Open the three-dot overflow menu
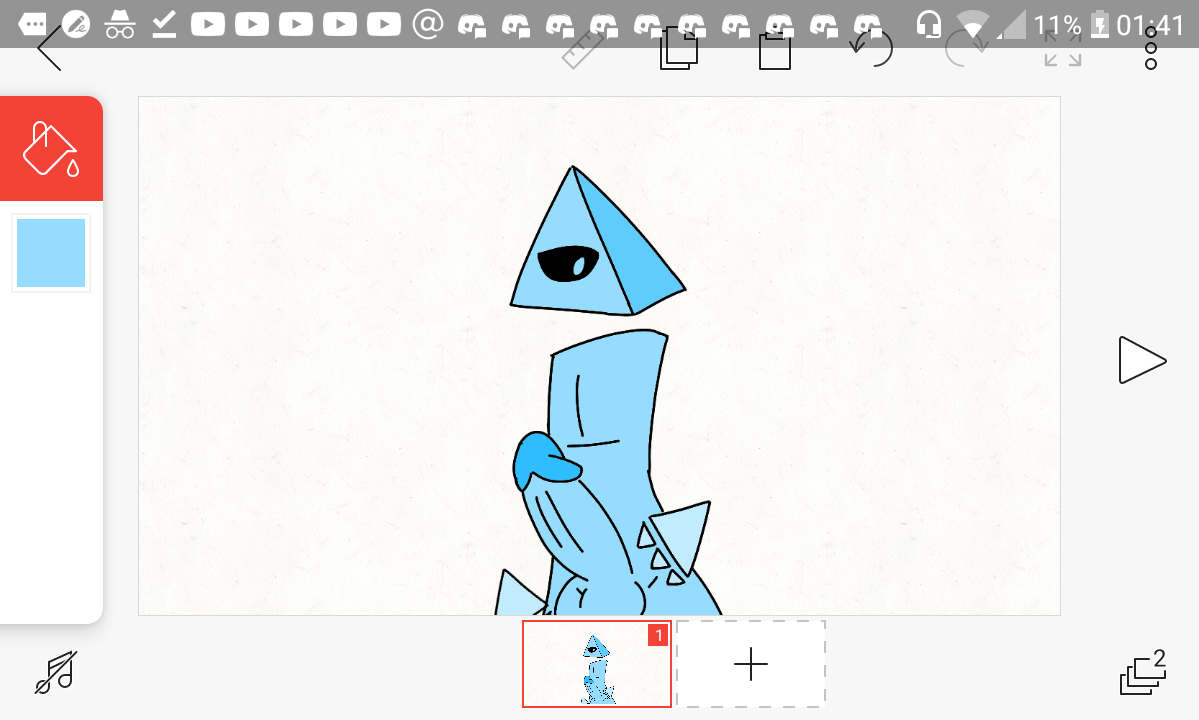Image resolution: width=1199 pixels, height=720 pixels. pos(1151,49)
